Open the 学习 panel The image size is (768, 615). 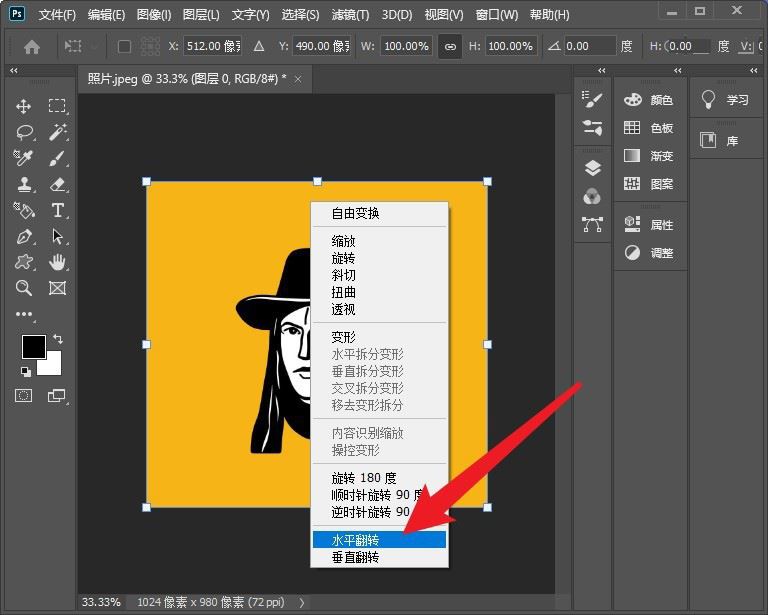tap(726, 100)
